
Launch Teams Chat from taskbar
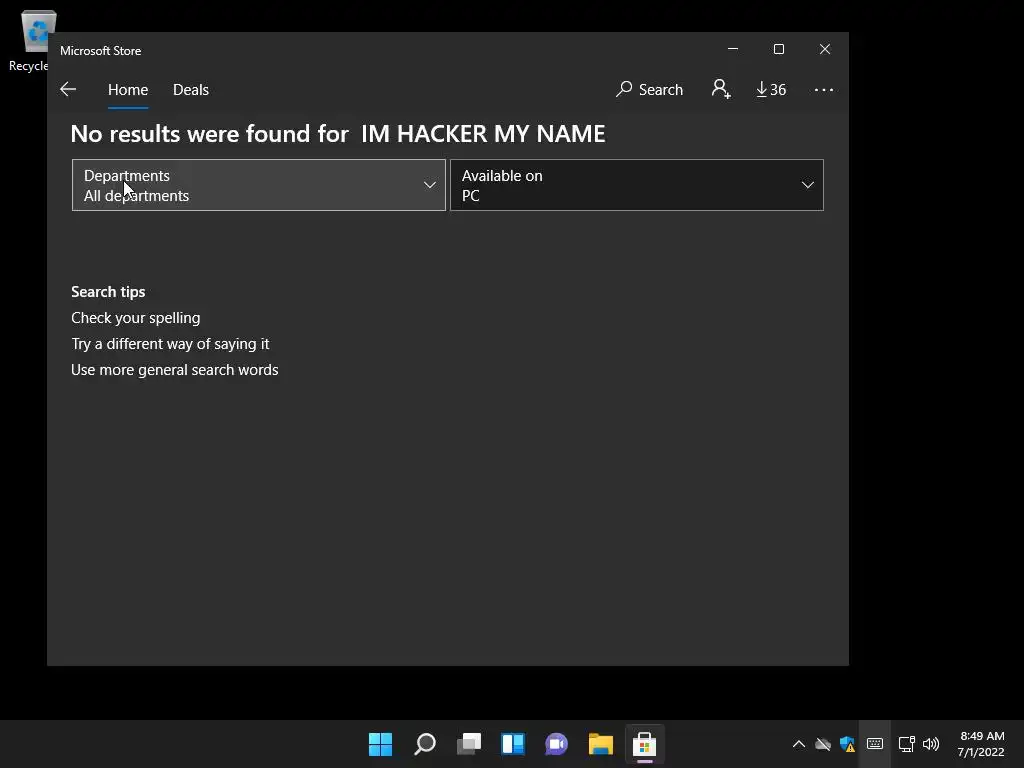click(x=556, y=744)
